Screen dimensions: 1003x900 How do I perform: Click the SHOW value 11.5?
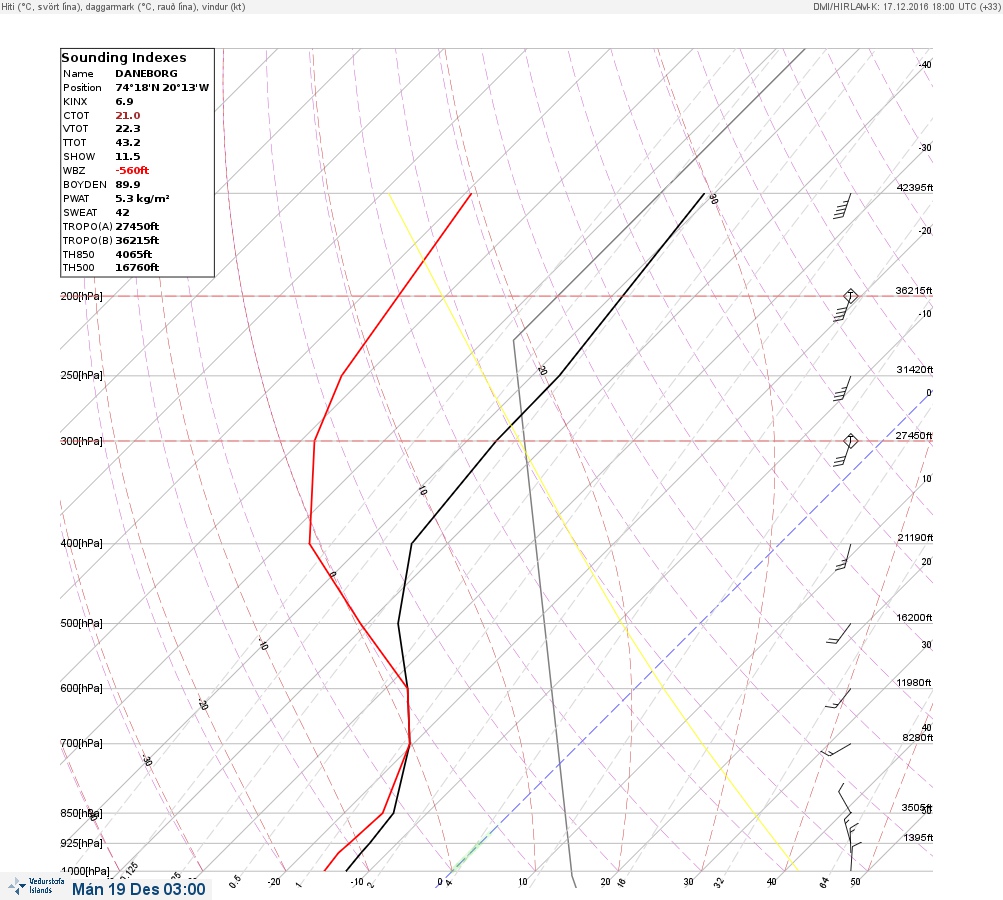tap(127, 157)
